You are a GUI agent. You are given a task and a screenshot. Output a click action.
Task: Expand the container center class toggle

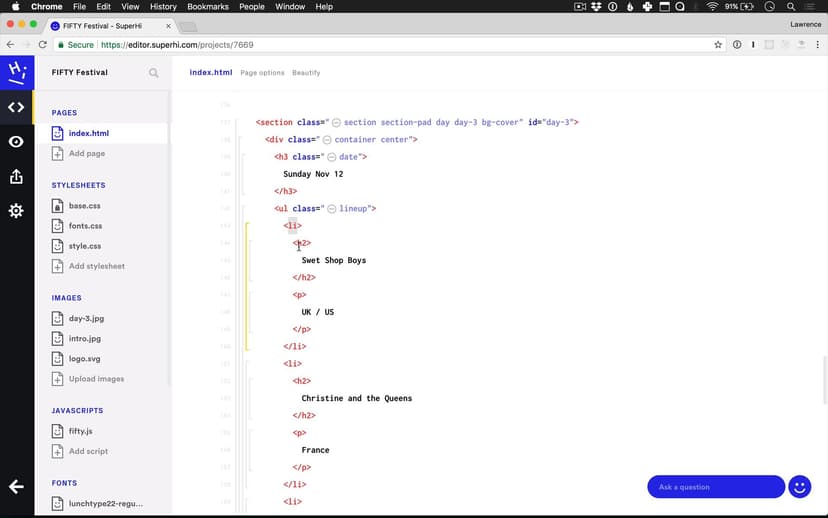click(x=327, y=140)
